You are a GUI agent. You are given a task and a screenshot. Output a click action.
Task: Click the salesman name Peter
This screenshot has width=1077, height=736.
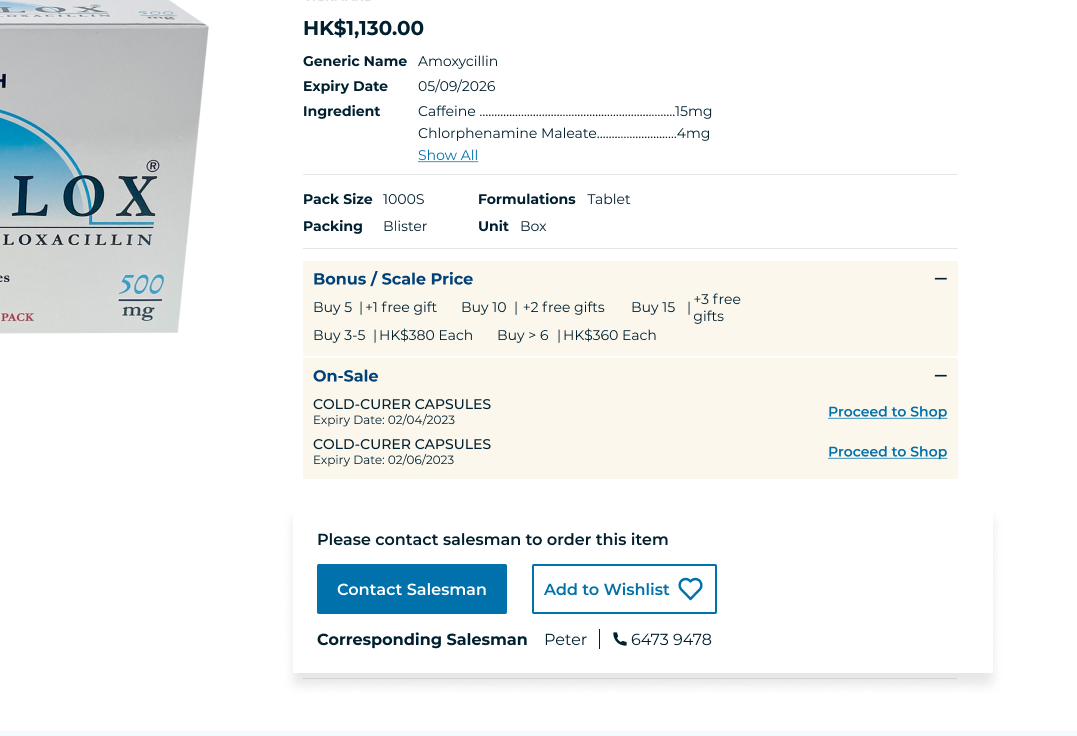click(565, 639)
